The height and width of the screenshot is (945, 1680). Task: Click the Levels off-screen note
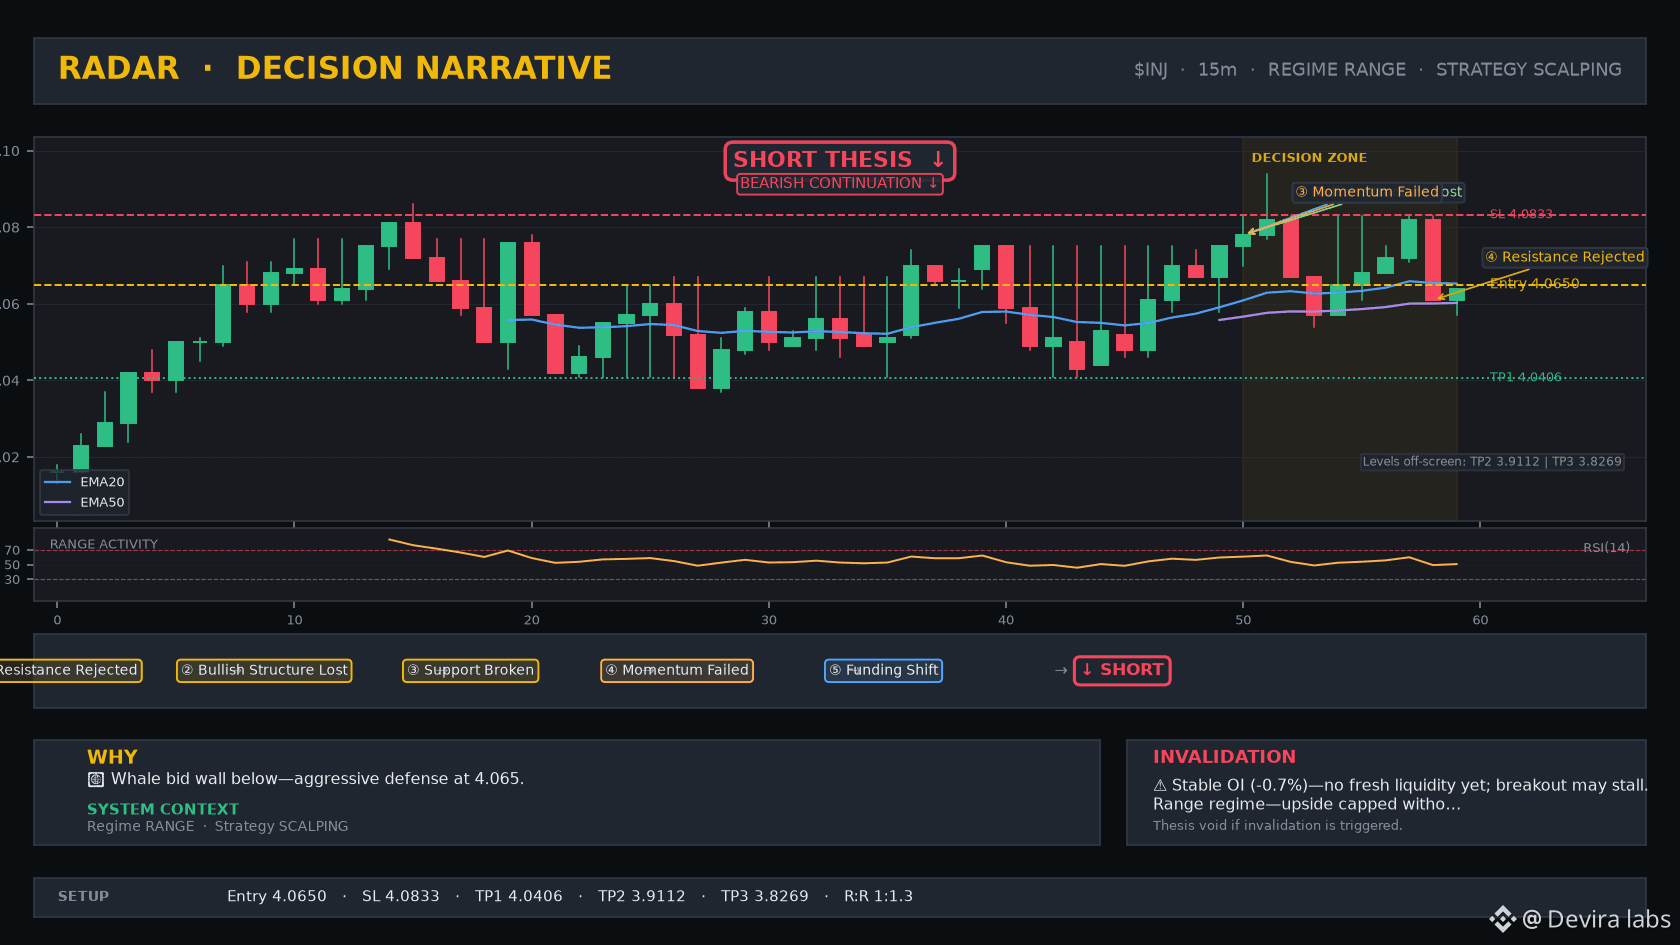(1492, 461)
